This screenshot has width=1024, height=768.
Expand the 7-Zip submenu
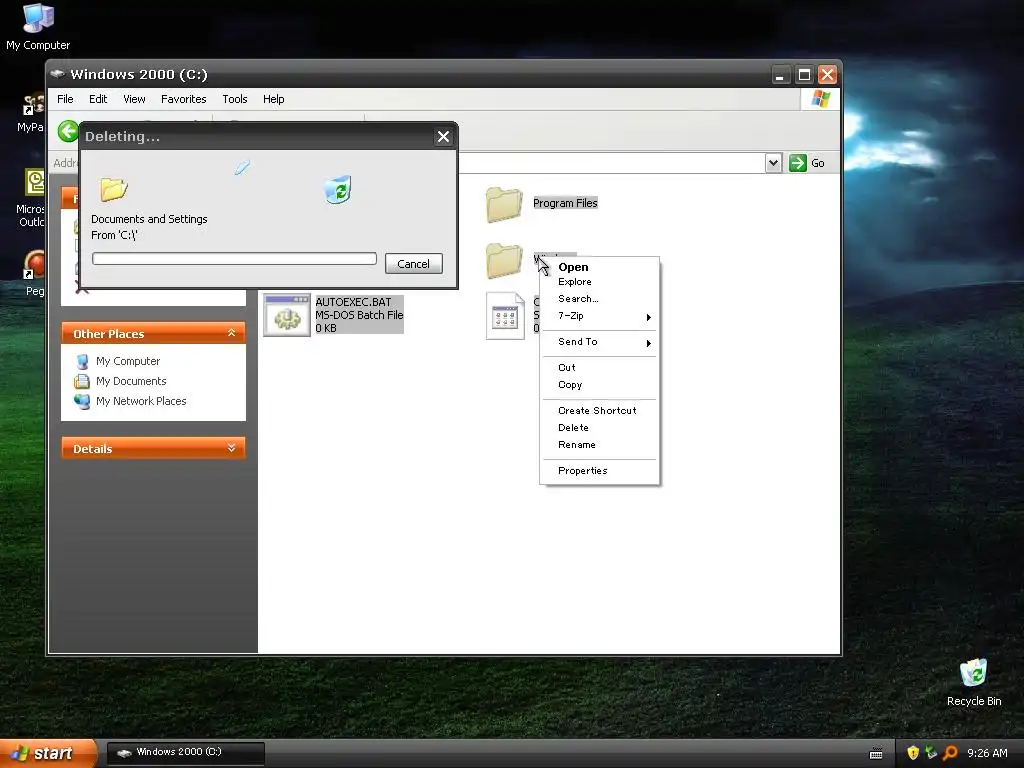[599, 316]
